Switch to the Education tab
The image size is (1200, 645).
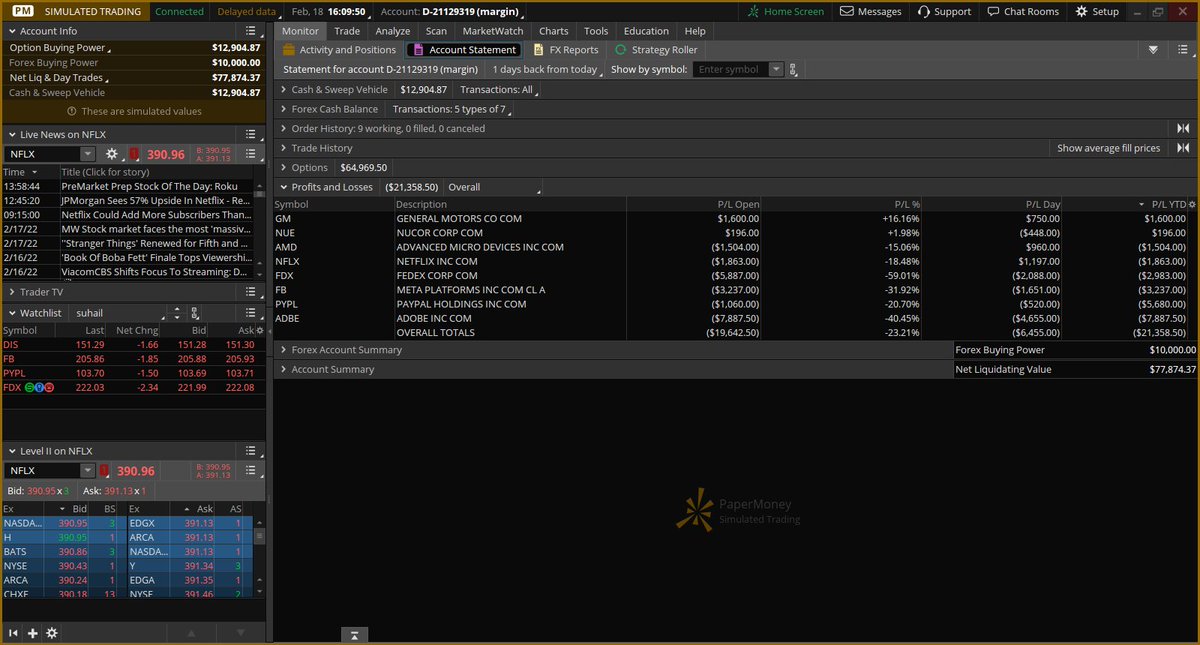click(646, 31)
